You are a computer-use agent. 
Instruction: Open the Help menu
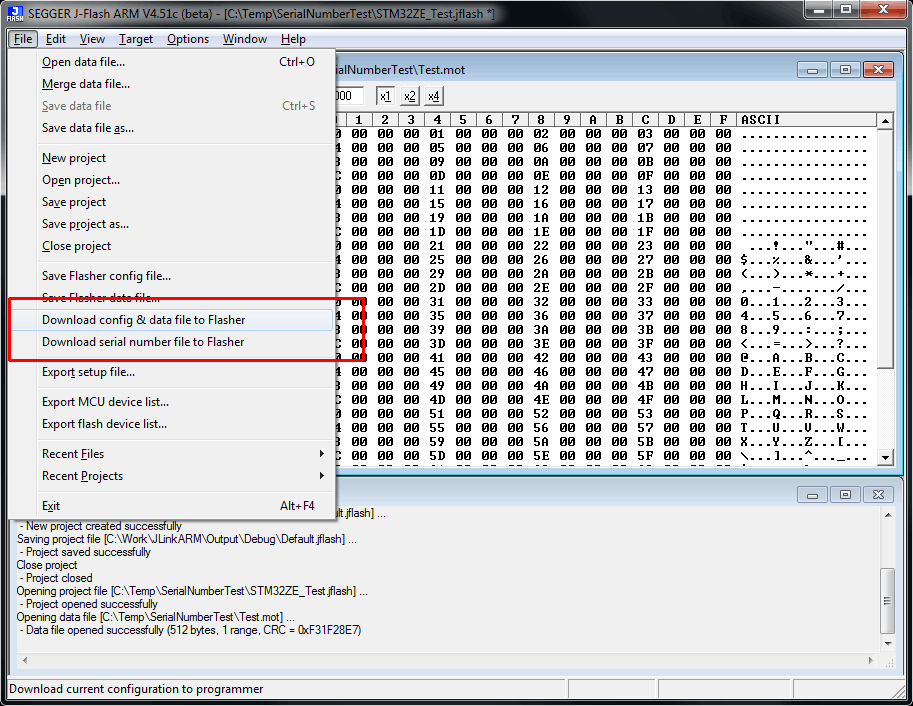[293, 39]
